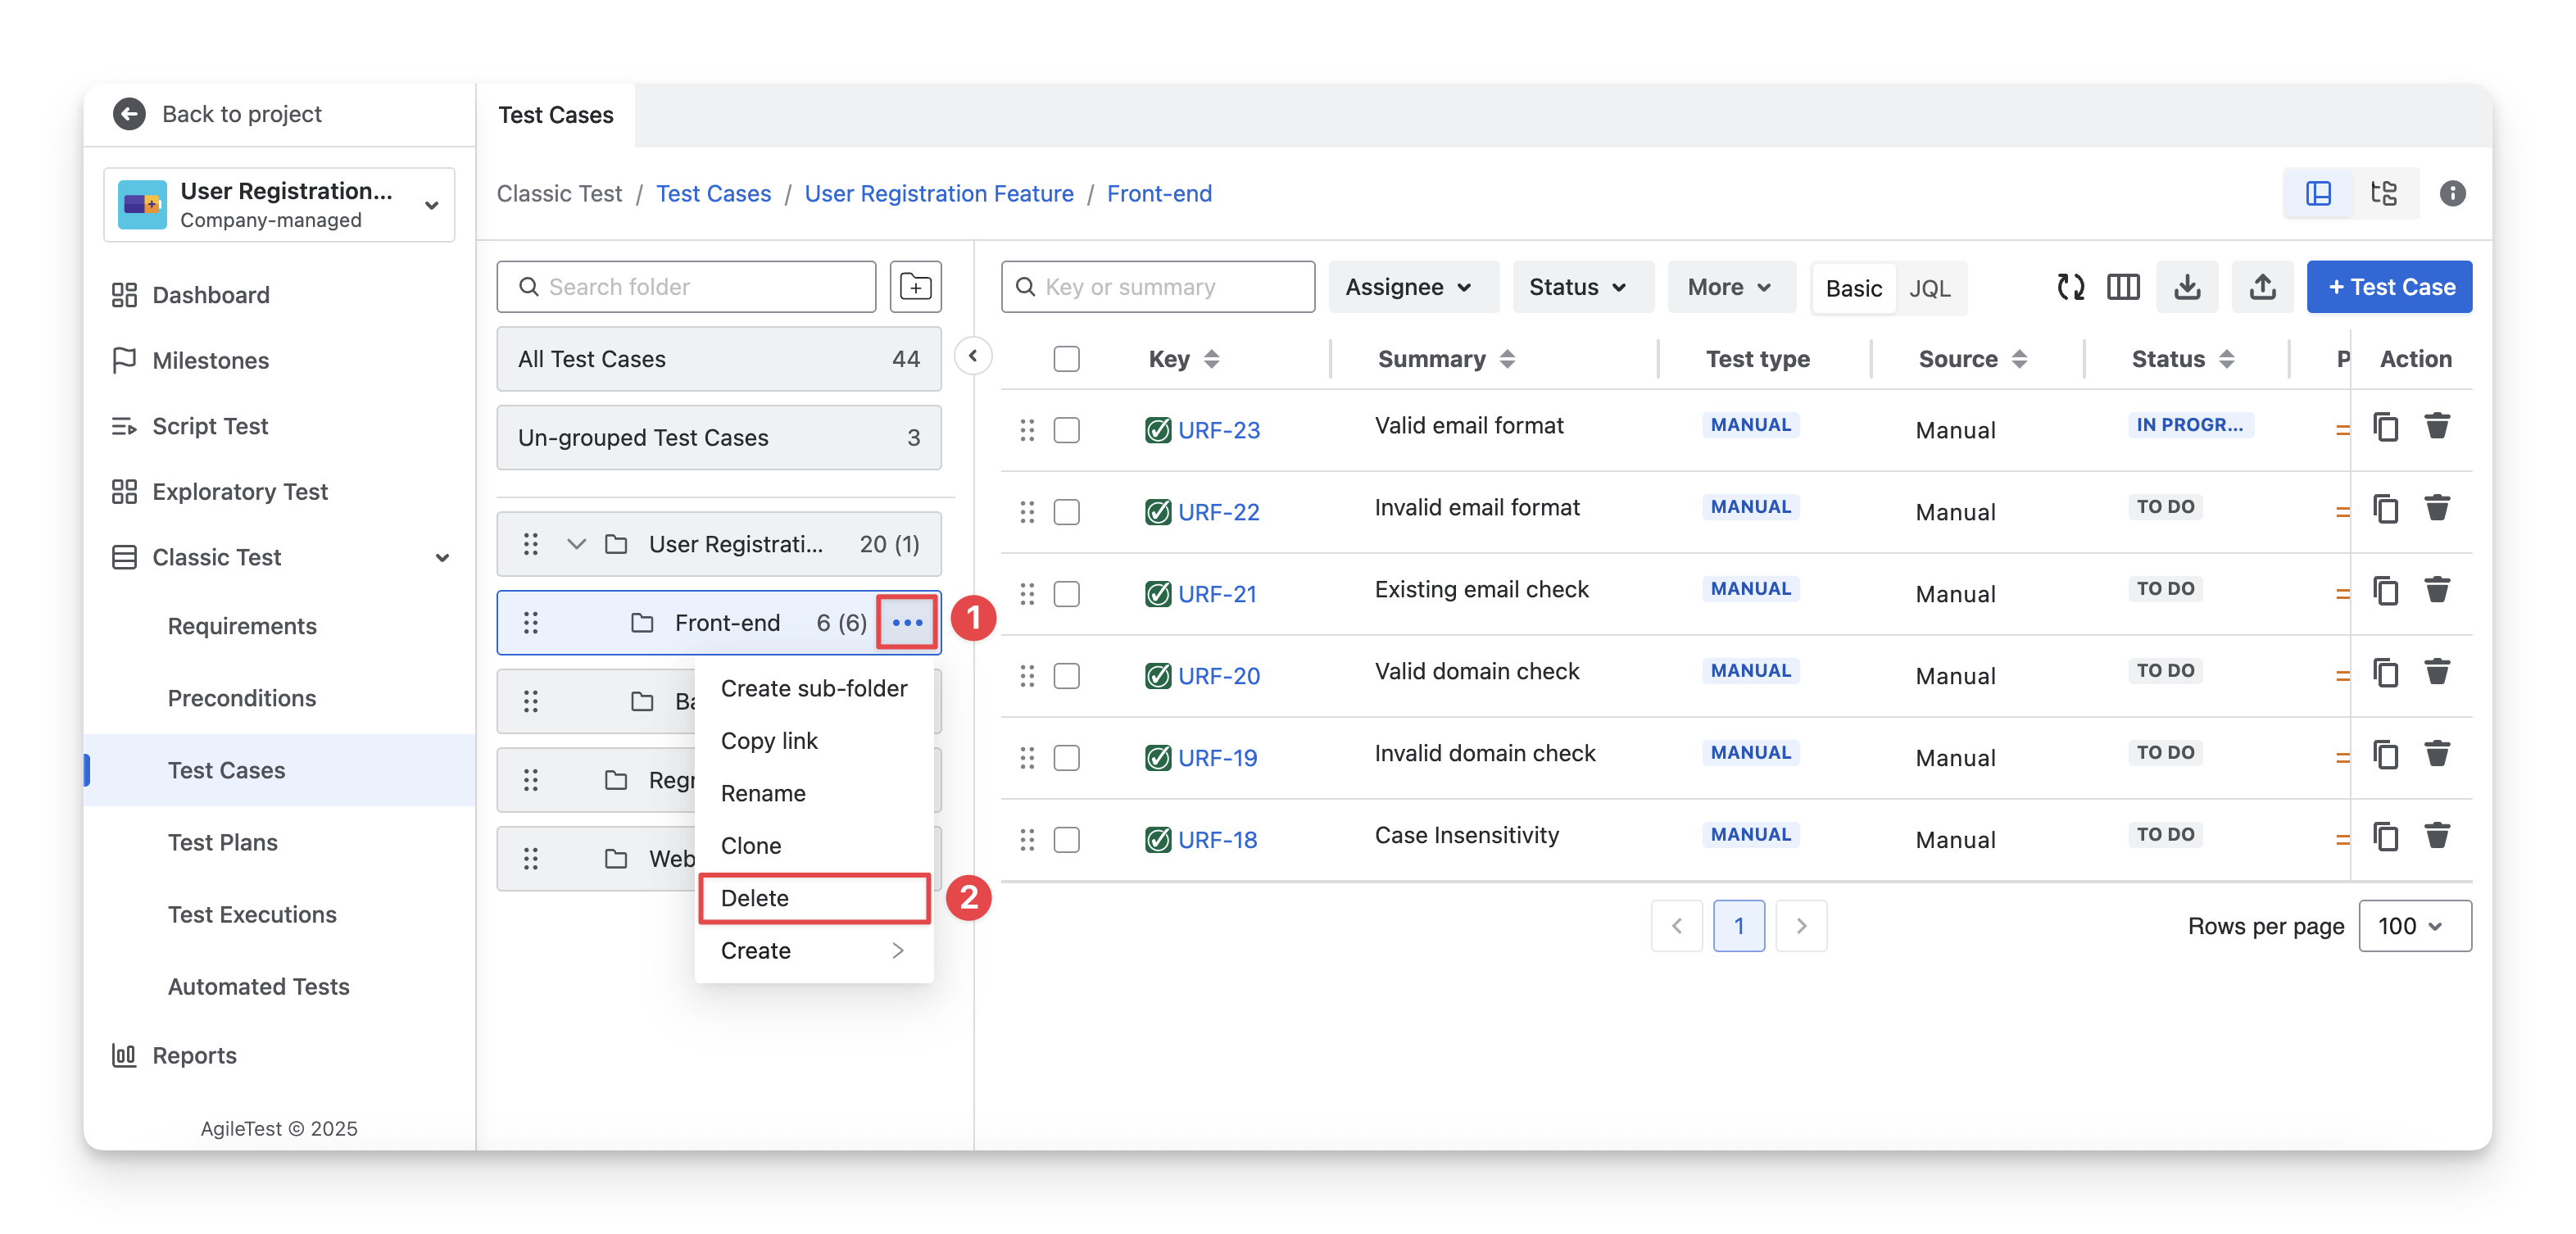Click the info icon in header
The image size is (2576, 1234).
[x=2452, y=193]
